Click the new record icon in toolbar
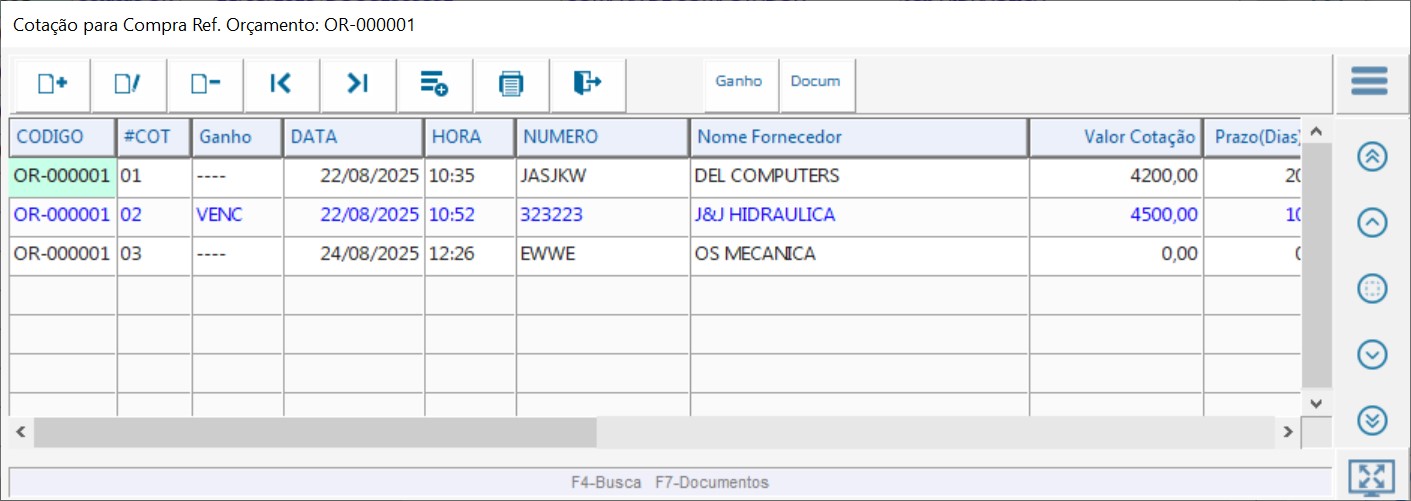 52,84
